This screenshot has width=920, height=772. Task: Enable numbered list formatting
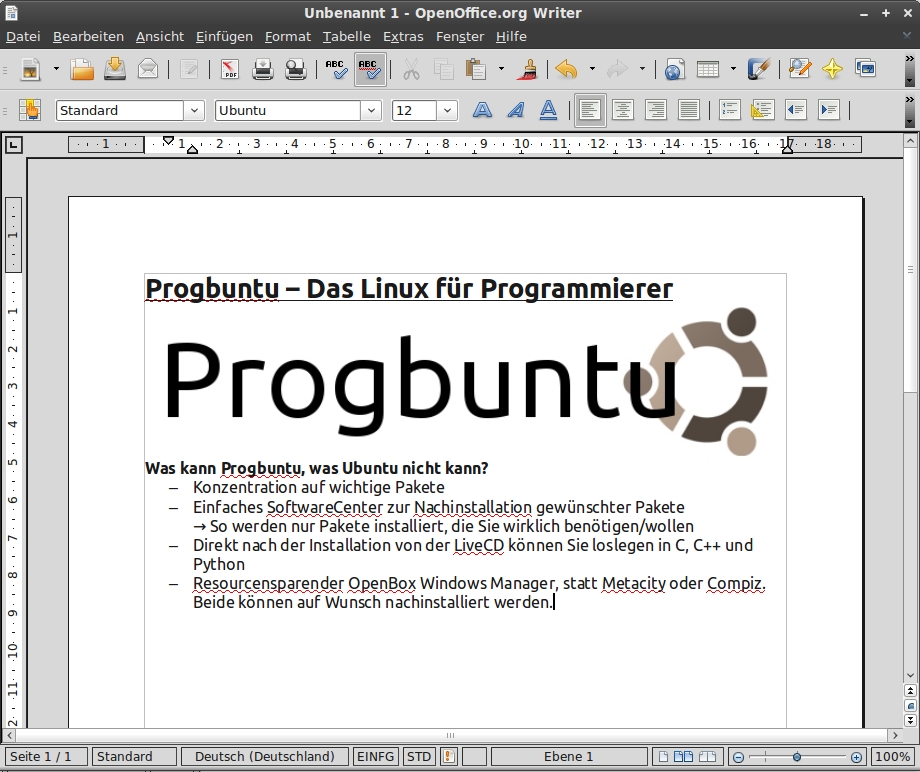(x=728, y=110)
